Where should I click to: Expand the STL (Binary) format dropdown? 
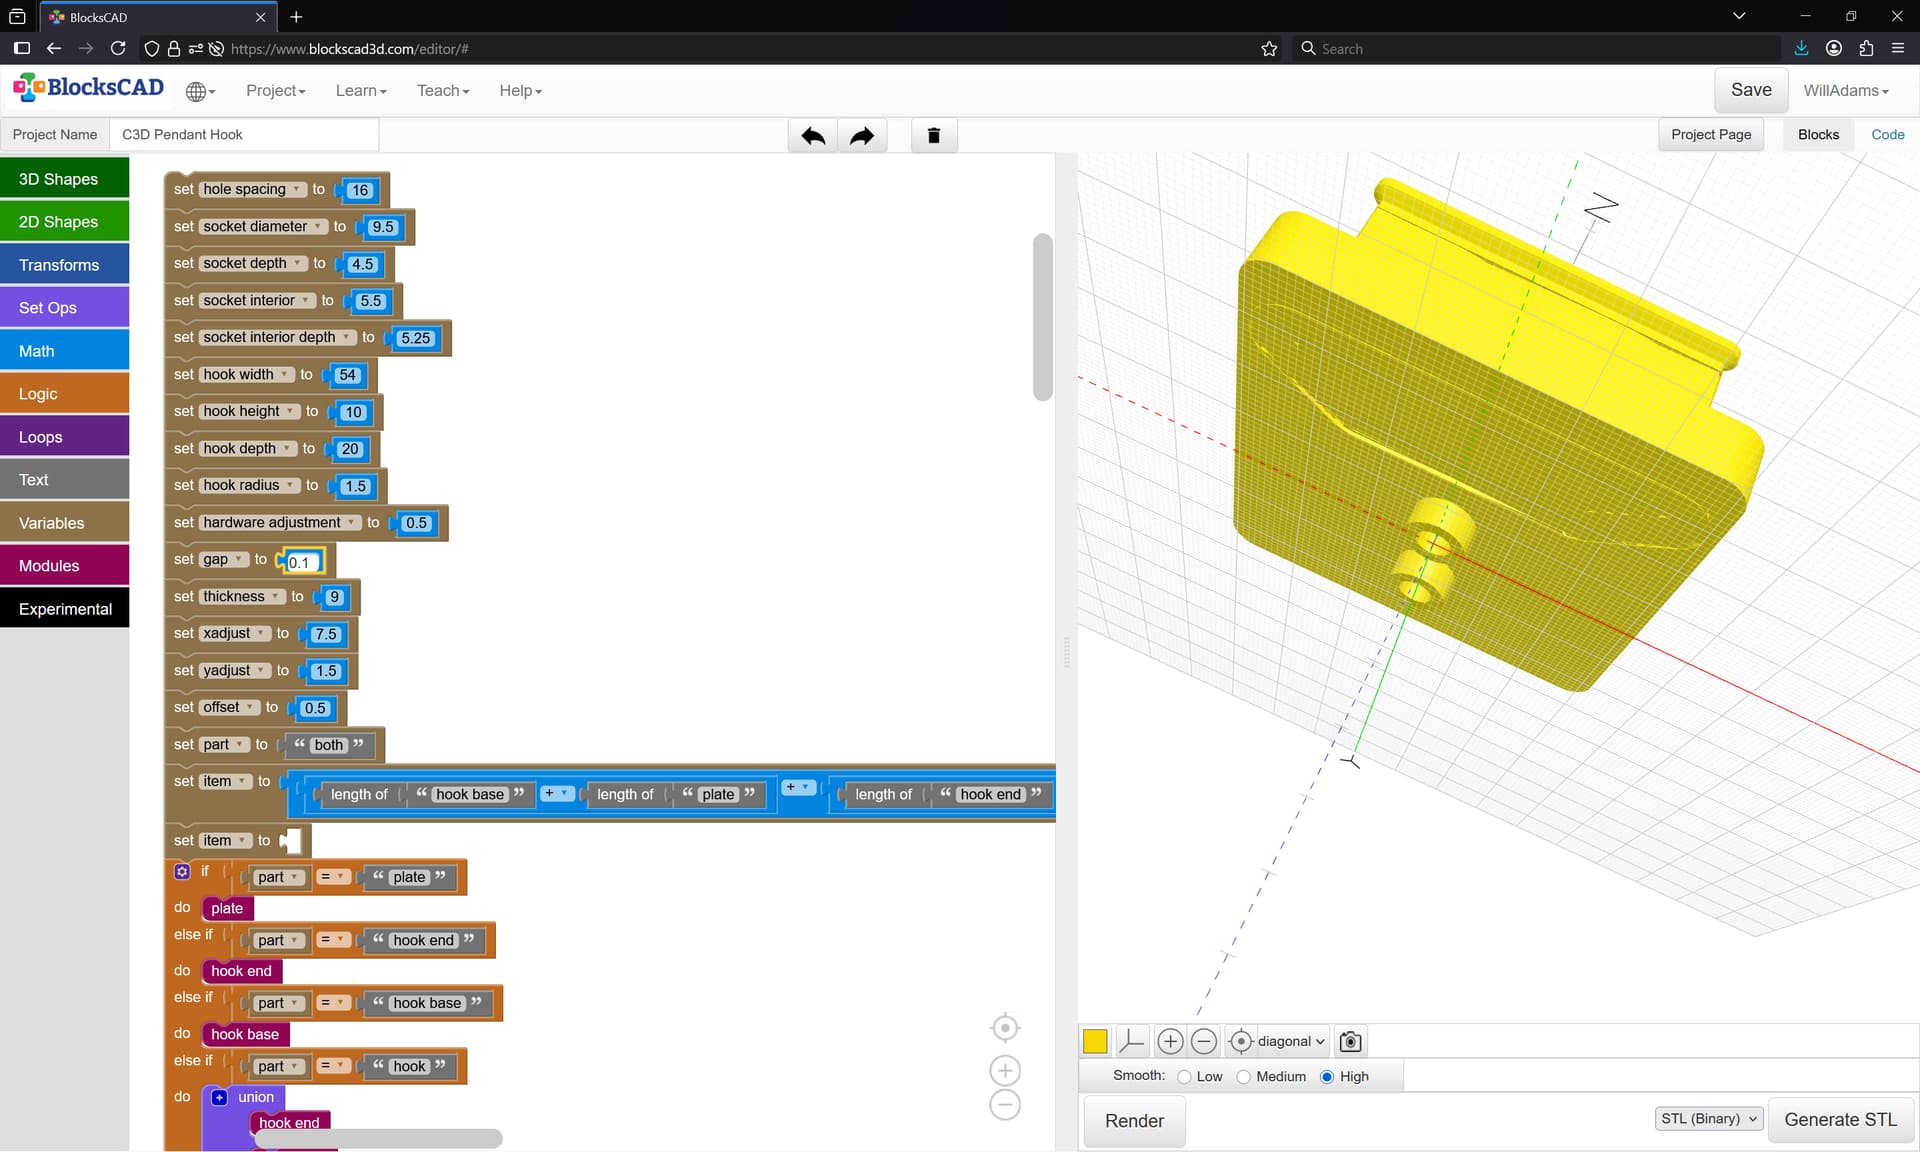pyautogui.click(x=1708, y=1119)
